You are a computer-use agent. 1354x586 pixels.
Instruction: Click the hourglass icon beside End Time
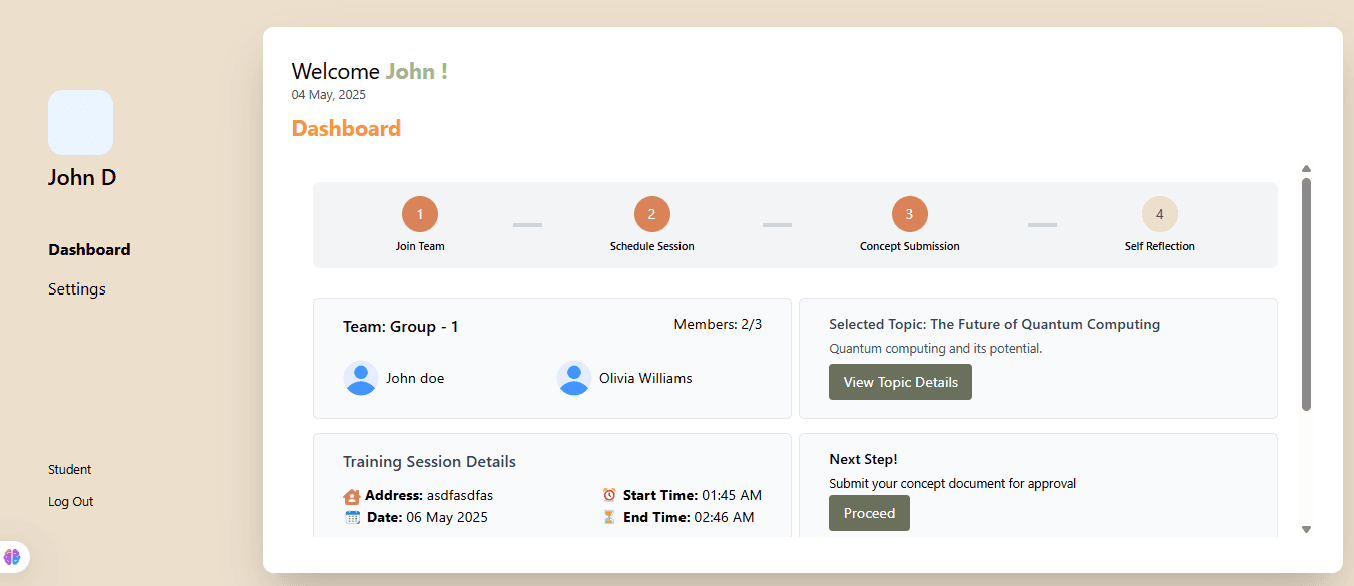(x=609, y=517)
